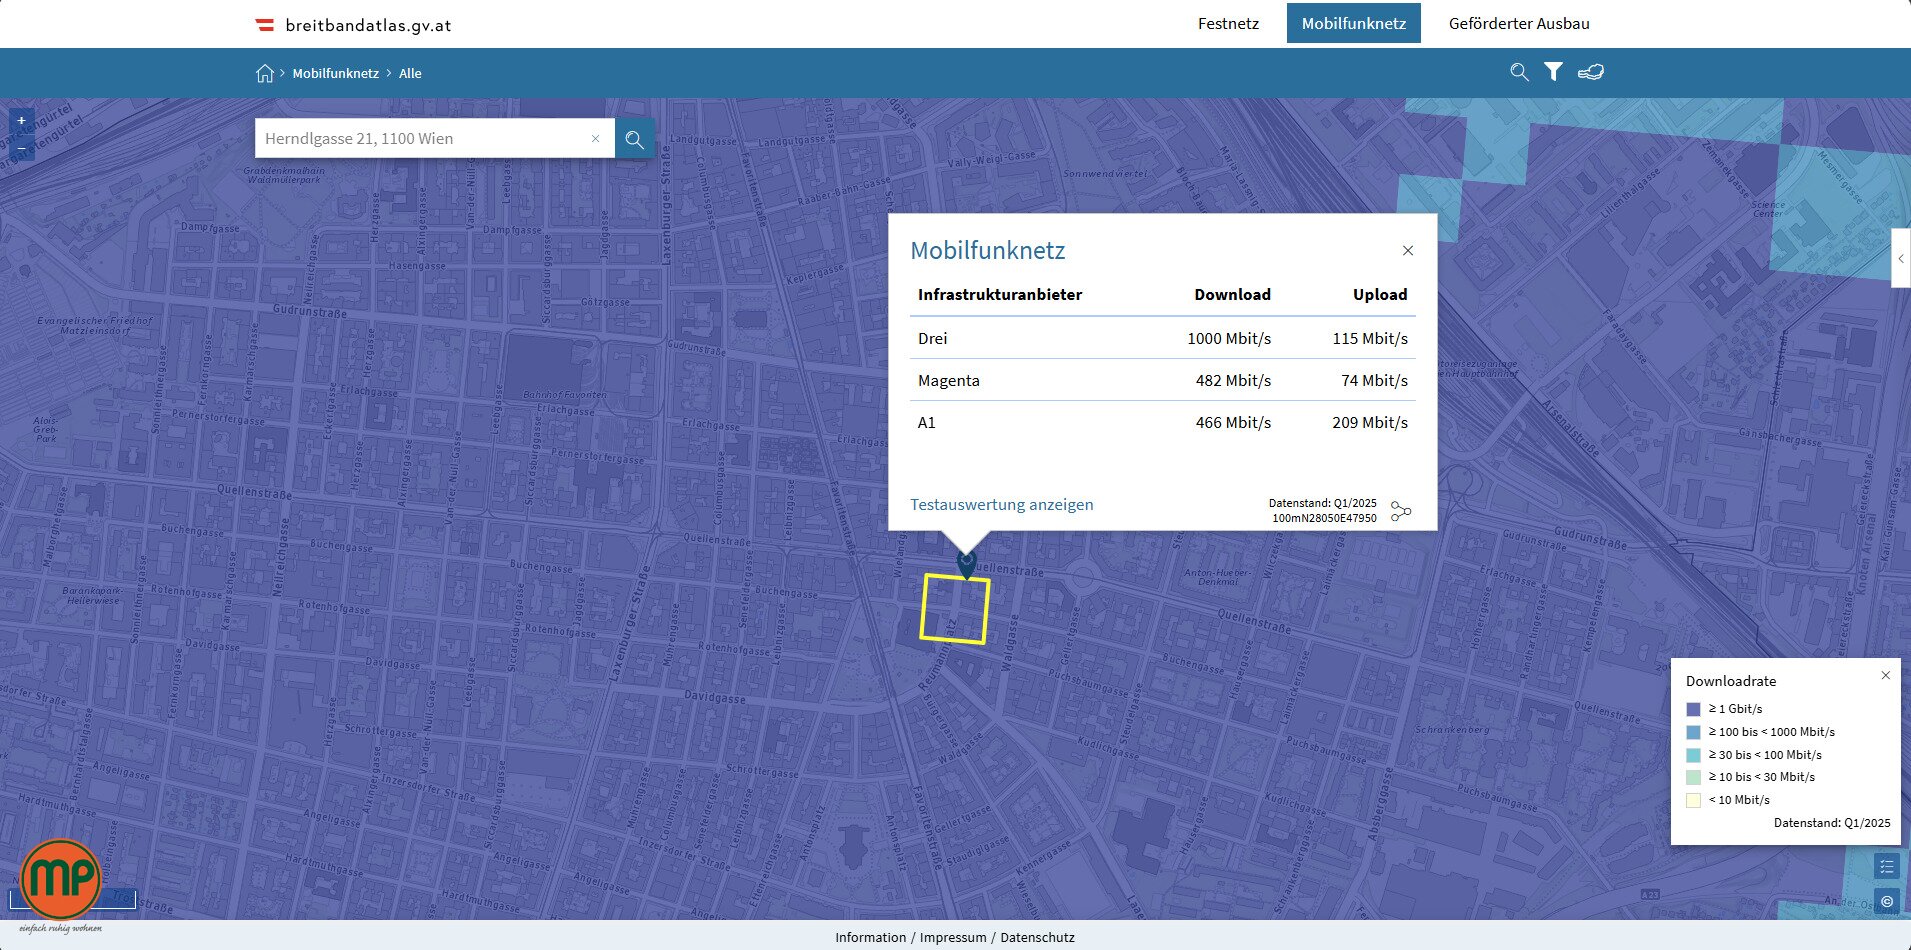Close the Downloadrate legend panel
Image resolution: width=1911 pixels, height=950 pixels.
(x=1885, y=676)
